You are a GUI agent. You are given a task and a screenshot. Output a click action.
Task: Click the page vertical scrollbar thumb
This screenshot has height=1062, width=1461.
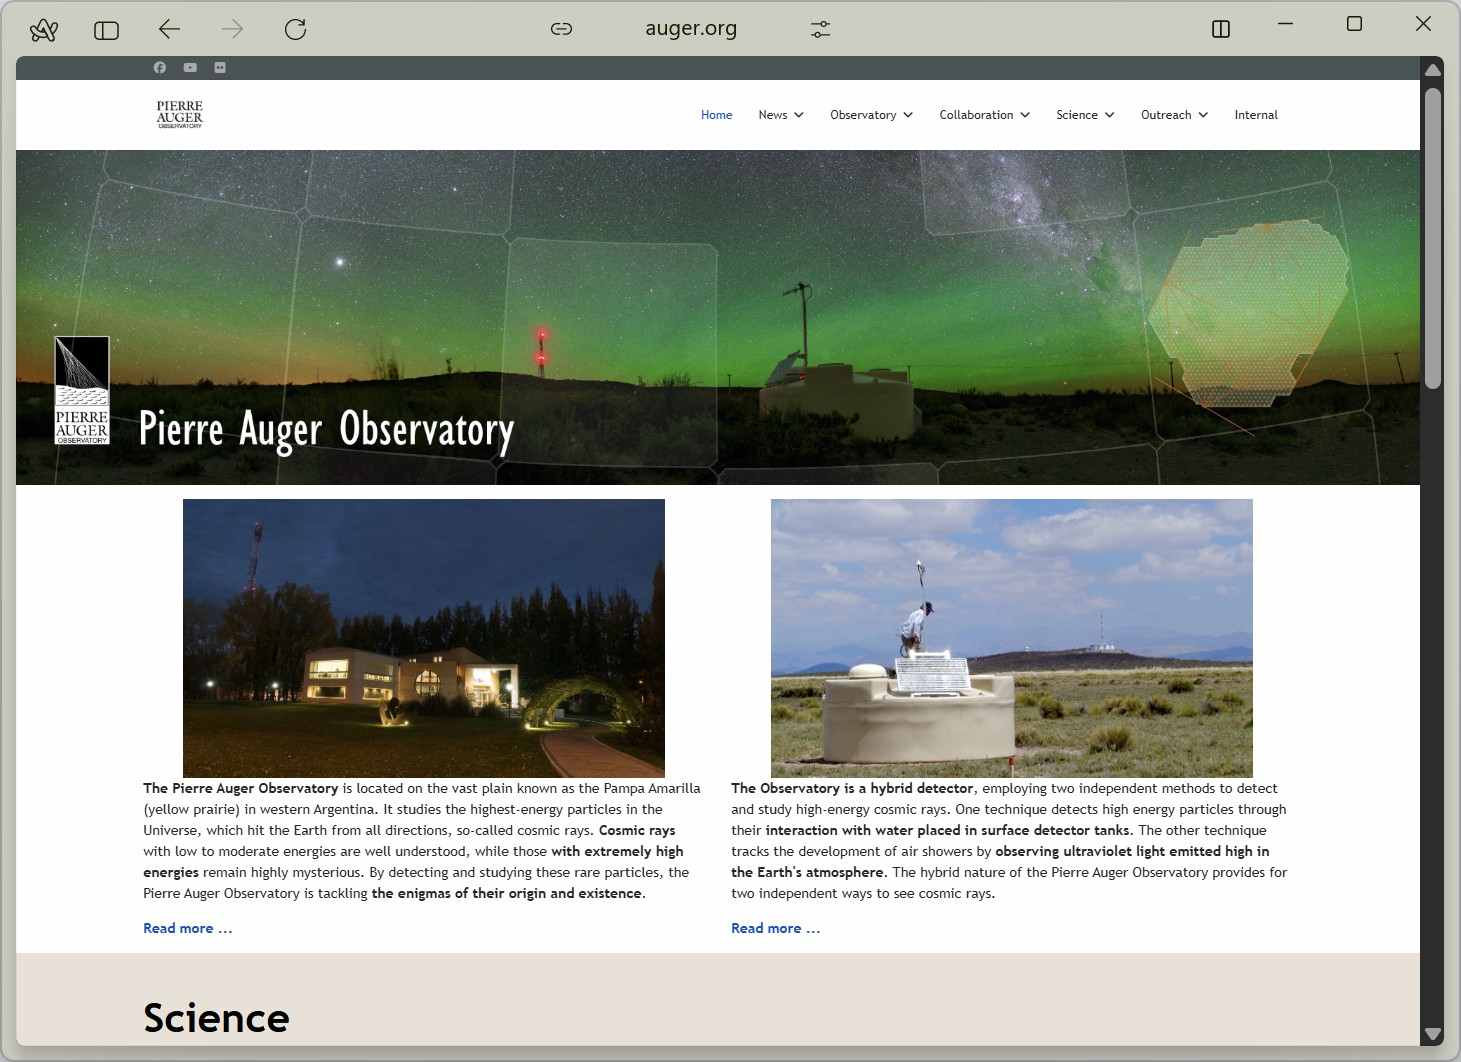[x=1432, y=238]
